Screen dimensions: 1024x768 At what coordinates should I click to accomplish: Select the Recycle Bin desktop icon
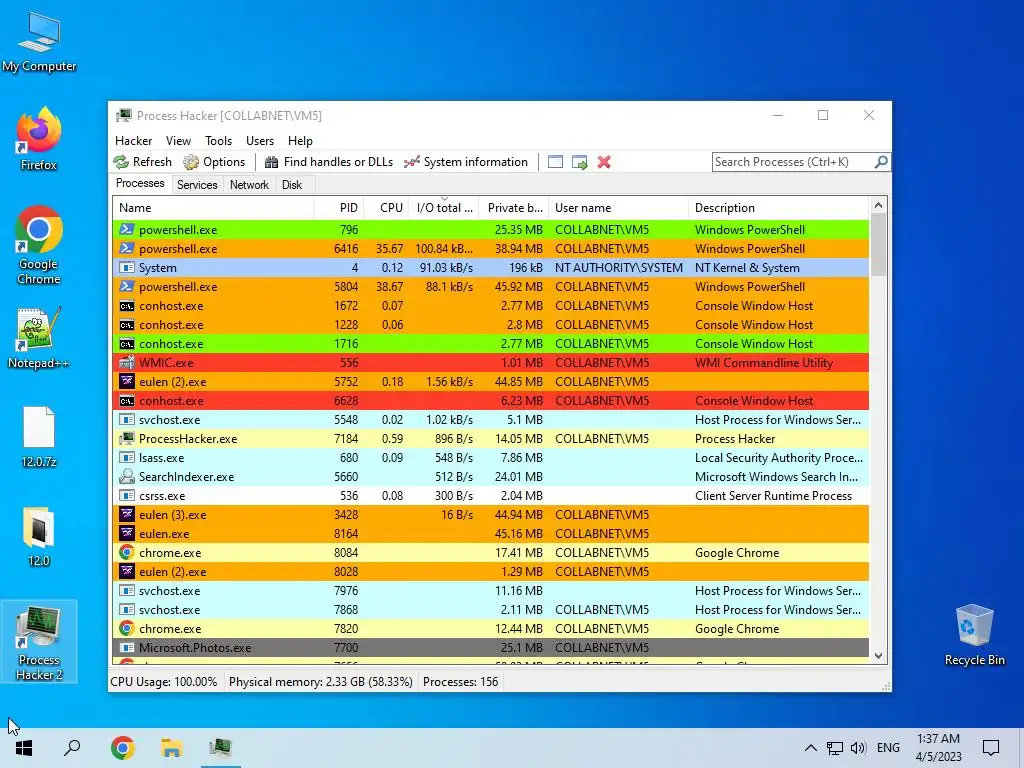[974, 635]
